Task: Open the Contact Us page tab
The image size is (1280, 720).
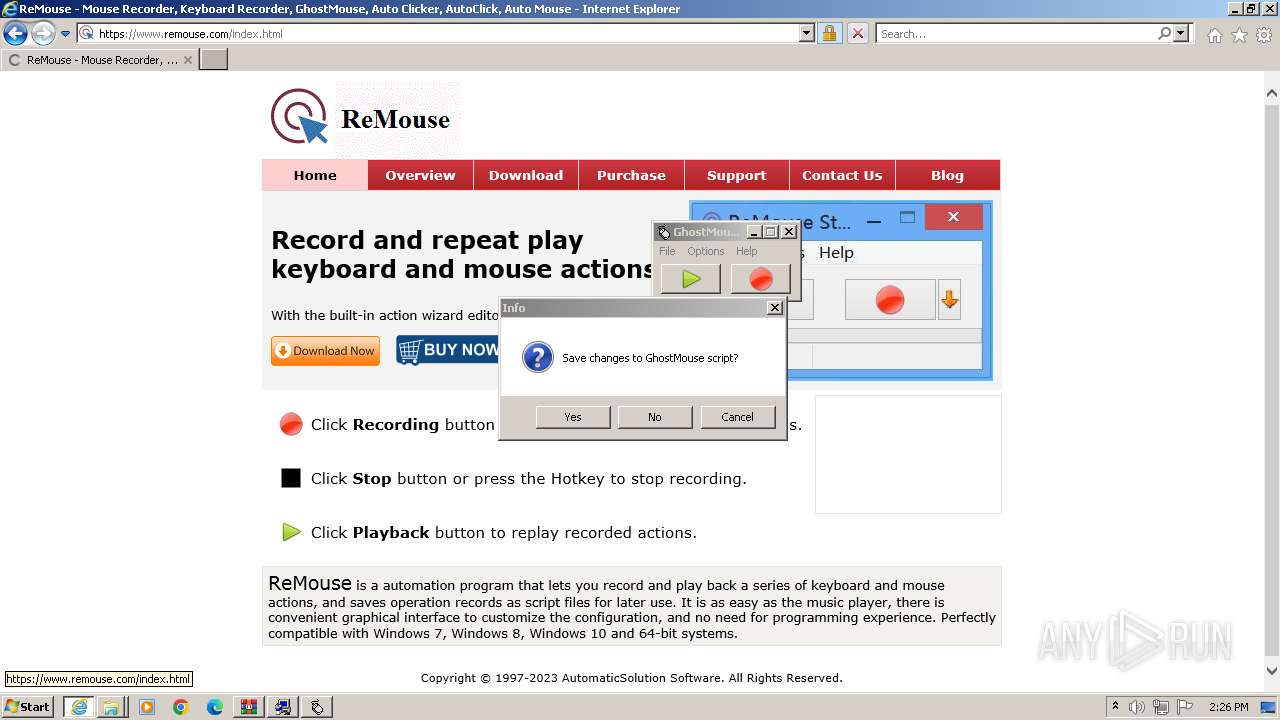Action: [x=842, y=175]
